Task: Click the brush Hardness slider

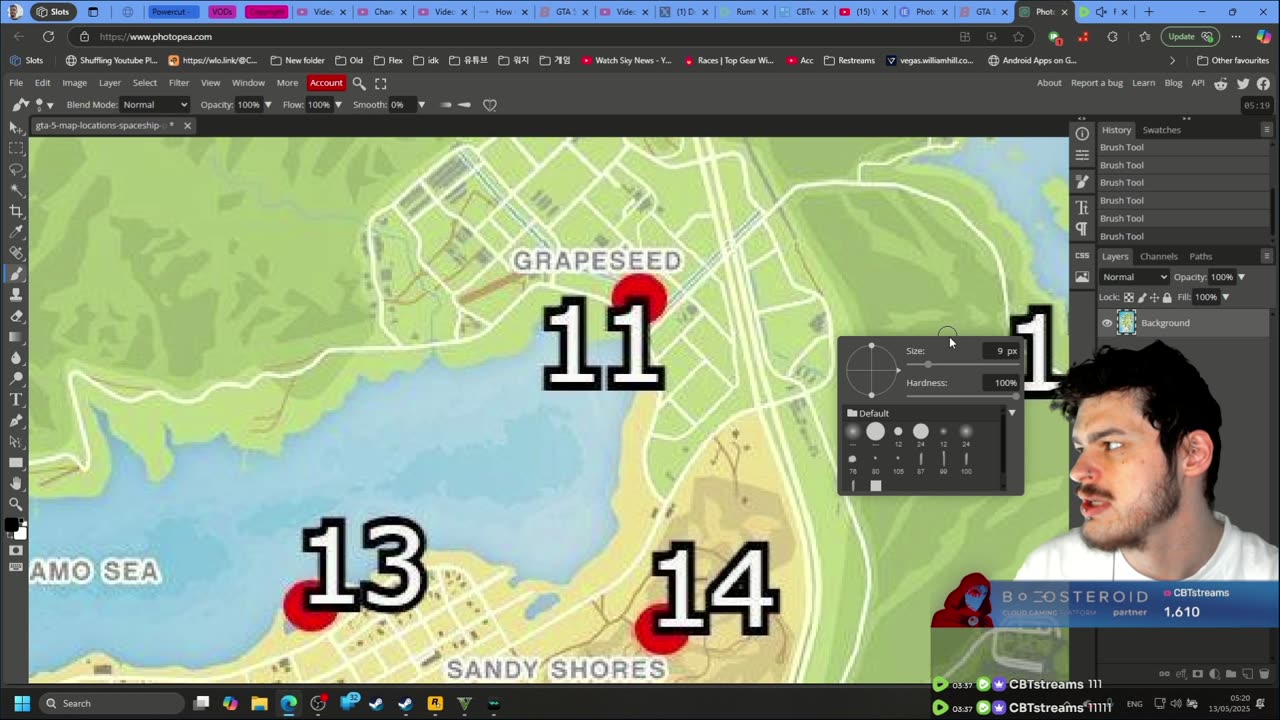Action: (x=962, y=396)
